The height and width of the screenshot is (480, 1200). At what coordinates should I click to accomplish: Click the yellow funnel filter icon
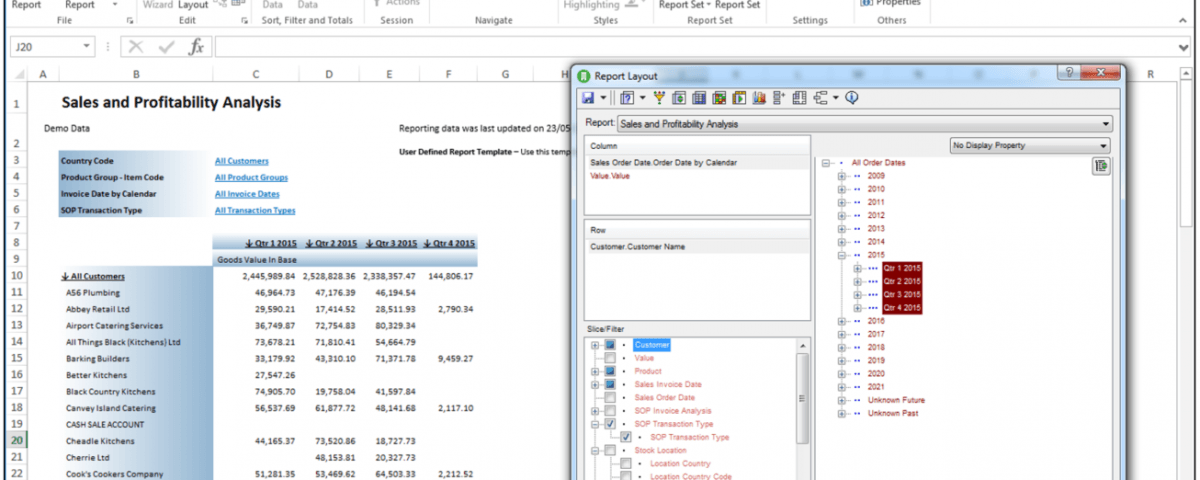coord(659,98)
